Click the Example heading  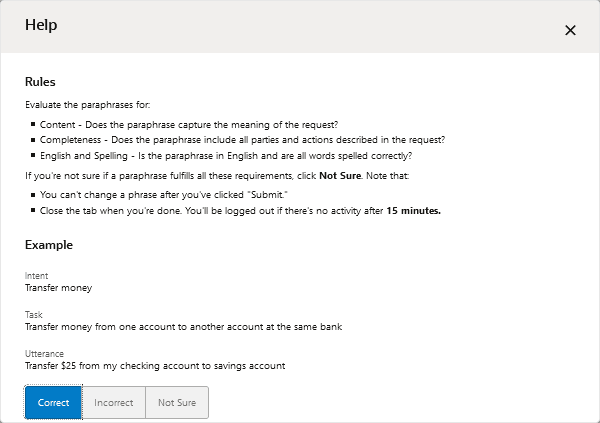pos(49,245)
